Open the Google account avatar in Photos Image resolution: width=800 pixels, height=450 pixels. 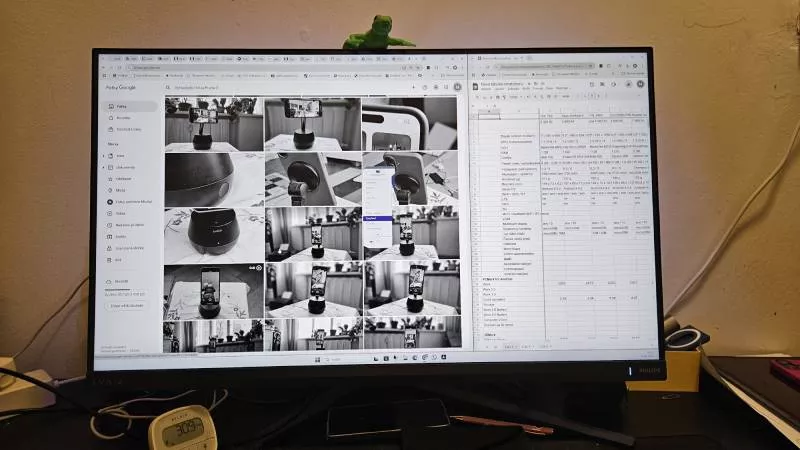(x=455, y=88)
